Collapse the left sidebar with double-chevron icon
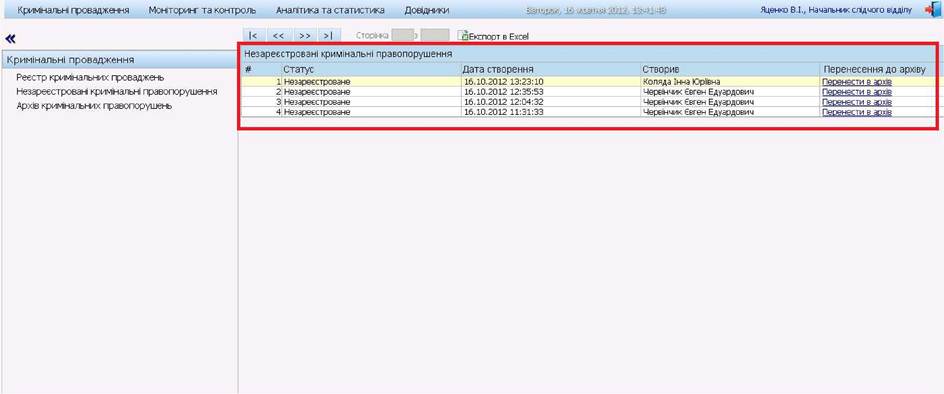Viewport: 944px width, 394px height. pyautogui.click(x=10, y=39)
